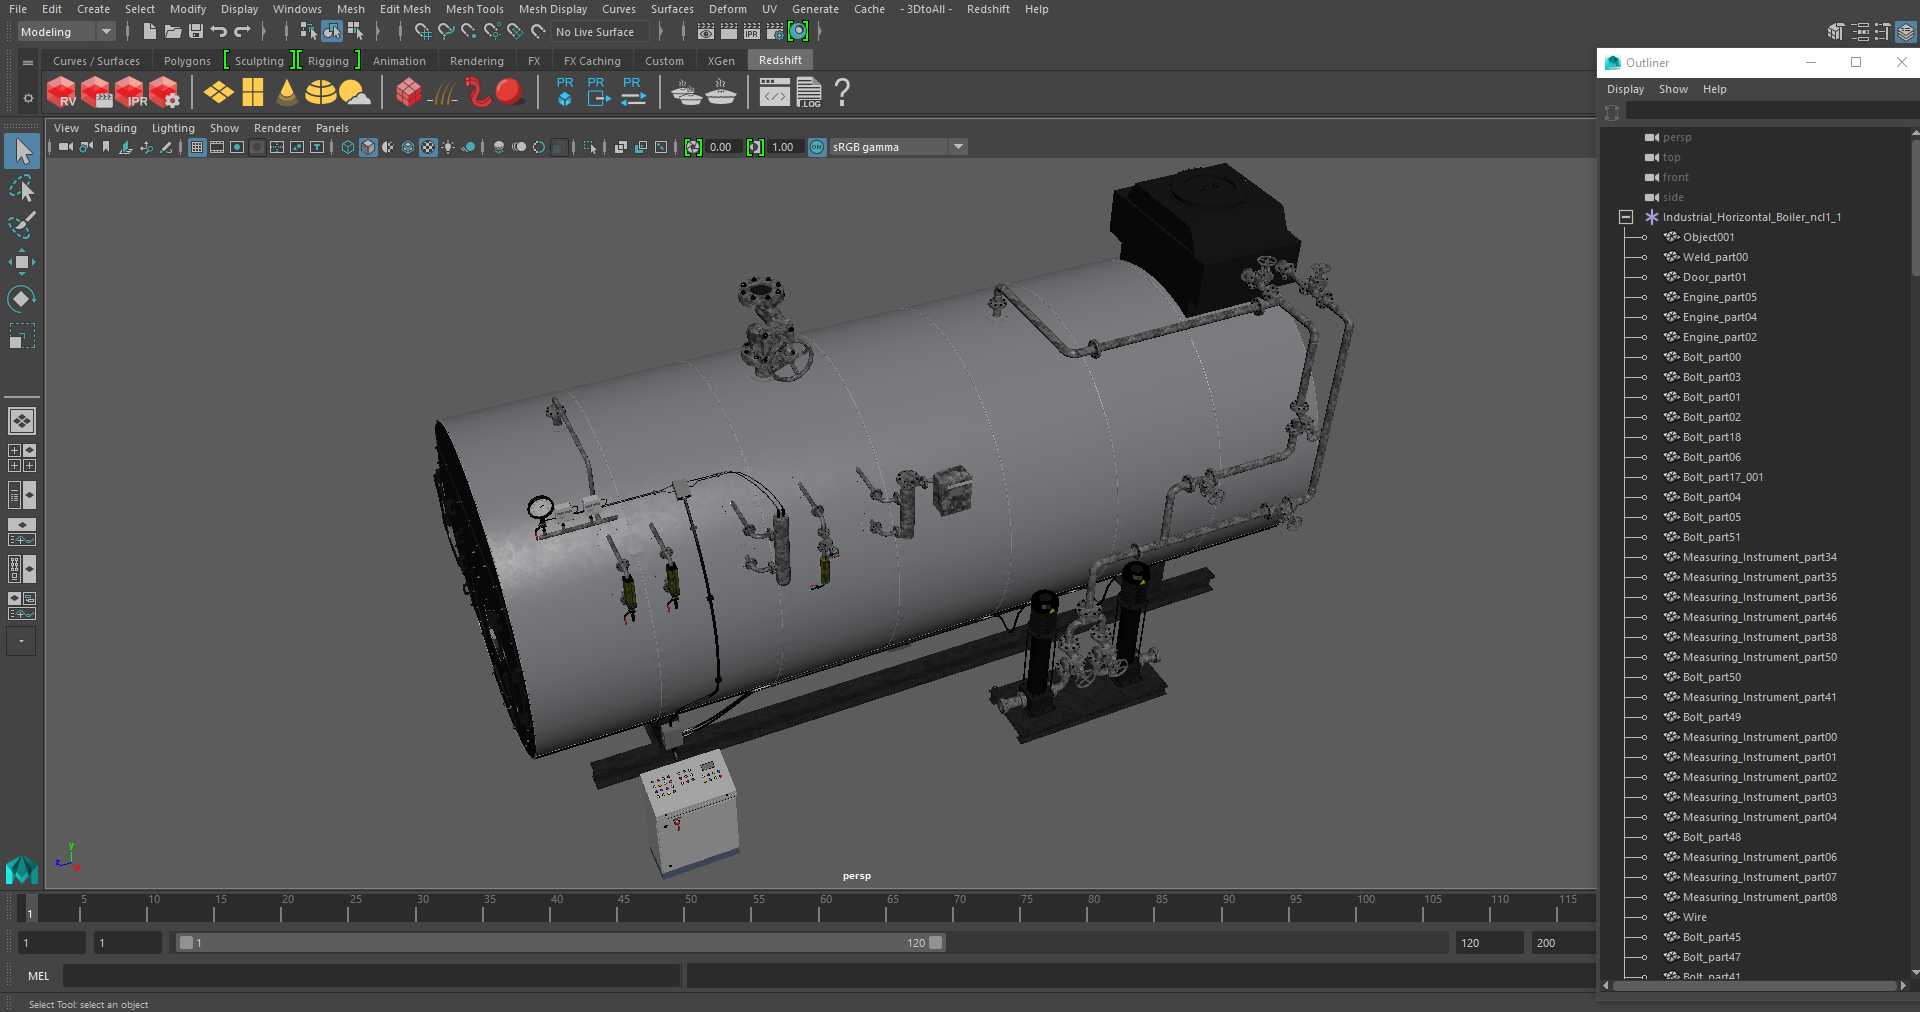Click the Redshift proxy export PR icon
Image resolution: width=1920 pixels, height=1012 pixels.
point(598,93)
